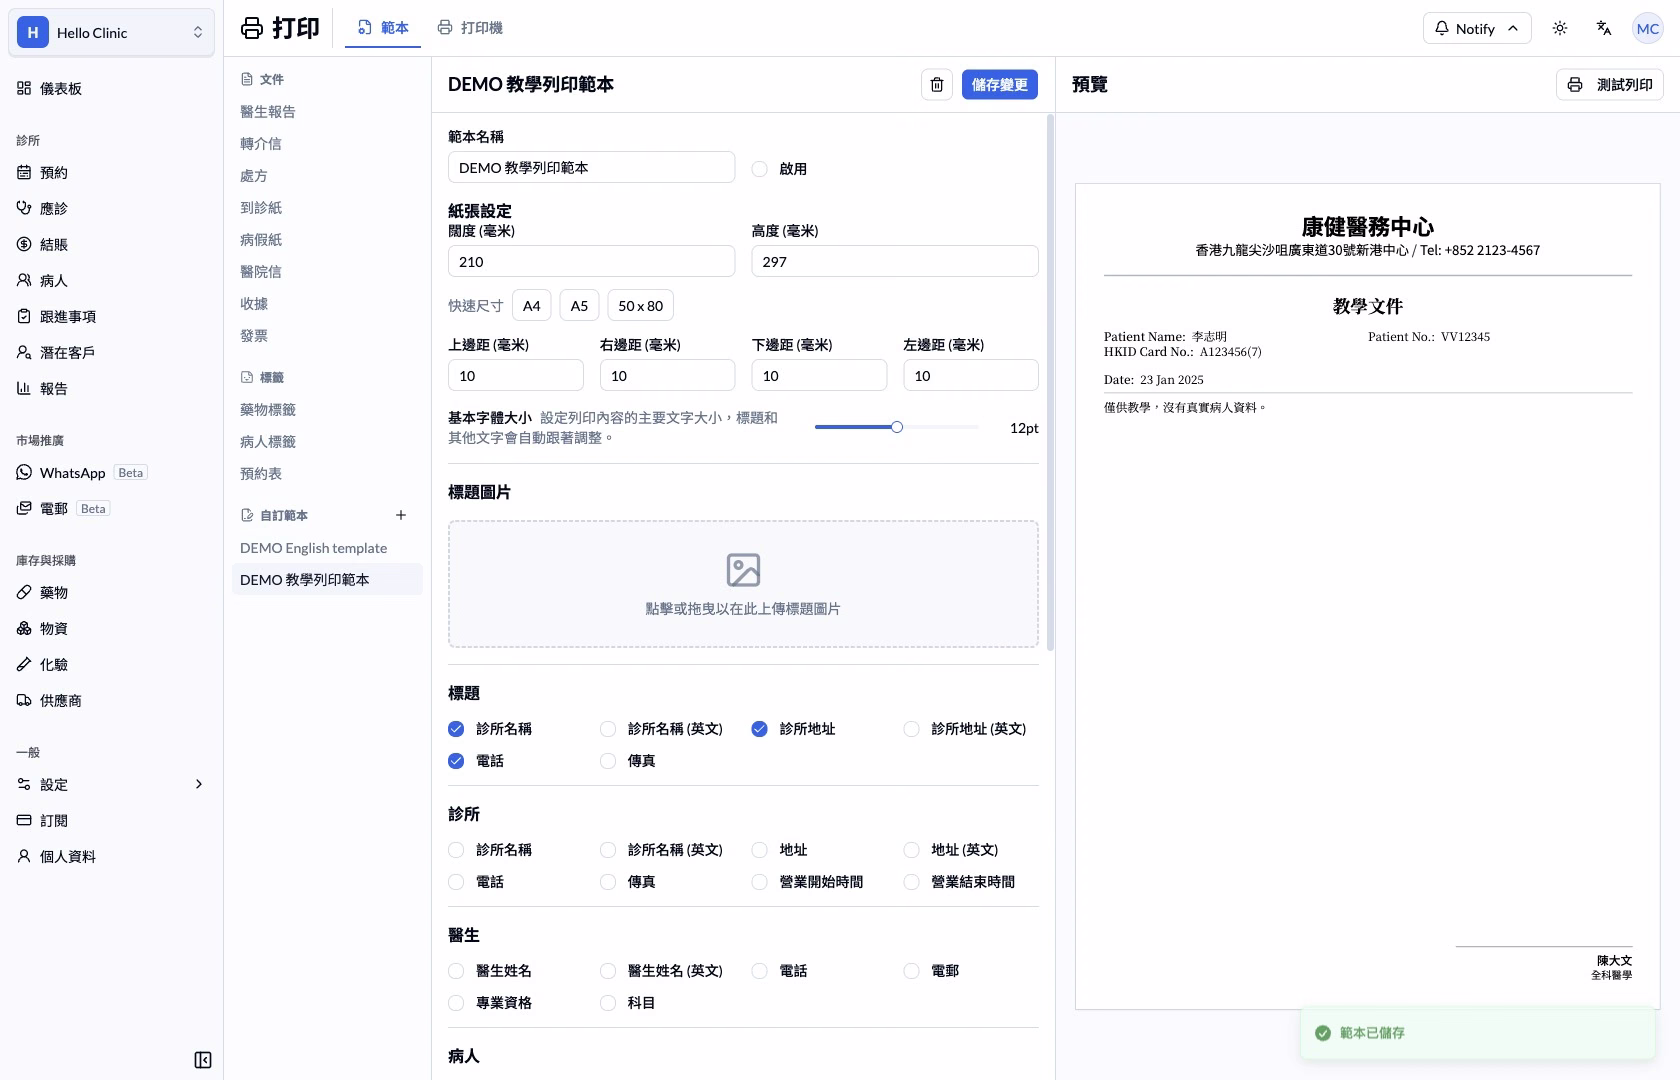Click the 結賬 dollar icon
Screen dimensions: 1680x1080
coord(24,244)
